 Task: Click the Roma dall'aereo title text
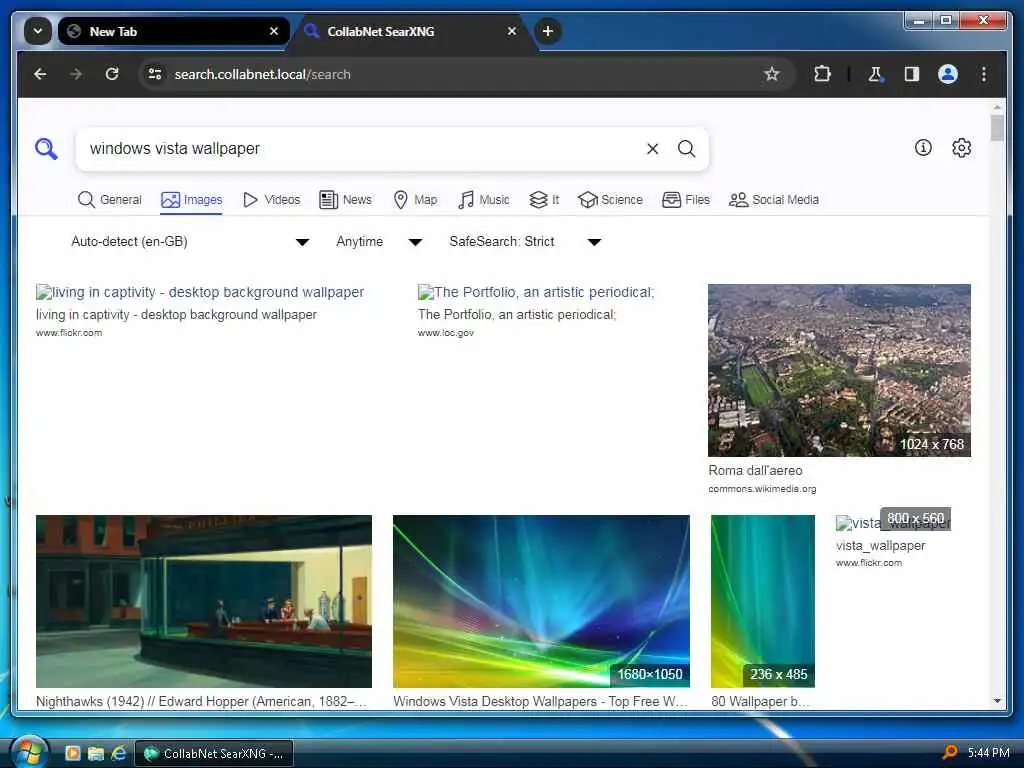tap(756, 470)
